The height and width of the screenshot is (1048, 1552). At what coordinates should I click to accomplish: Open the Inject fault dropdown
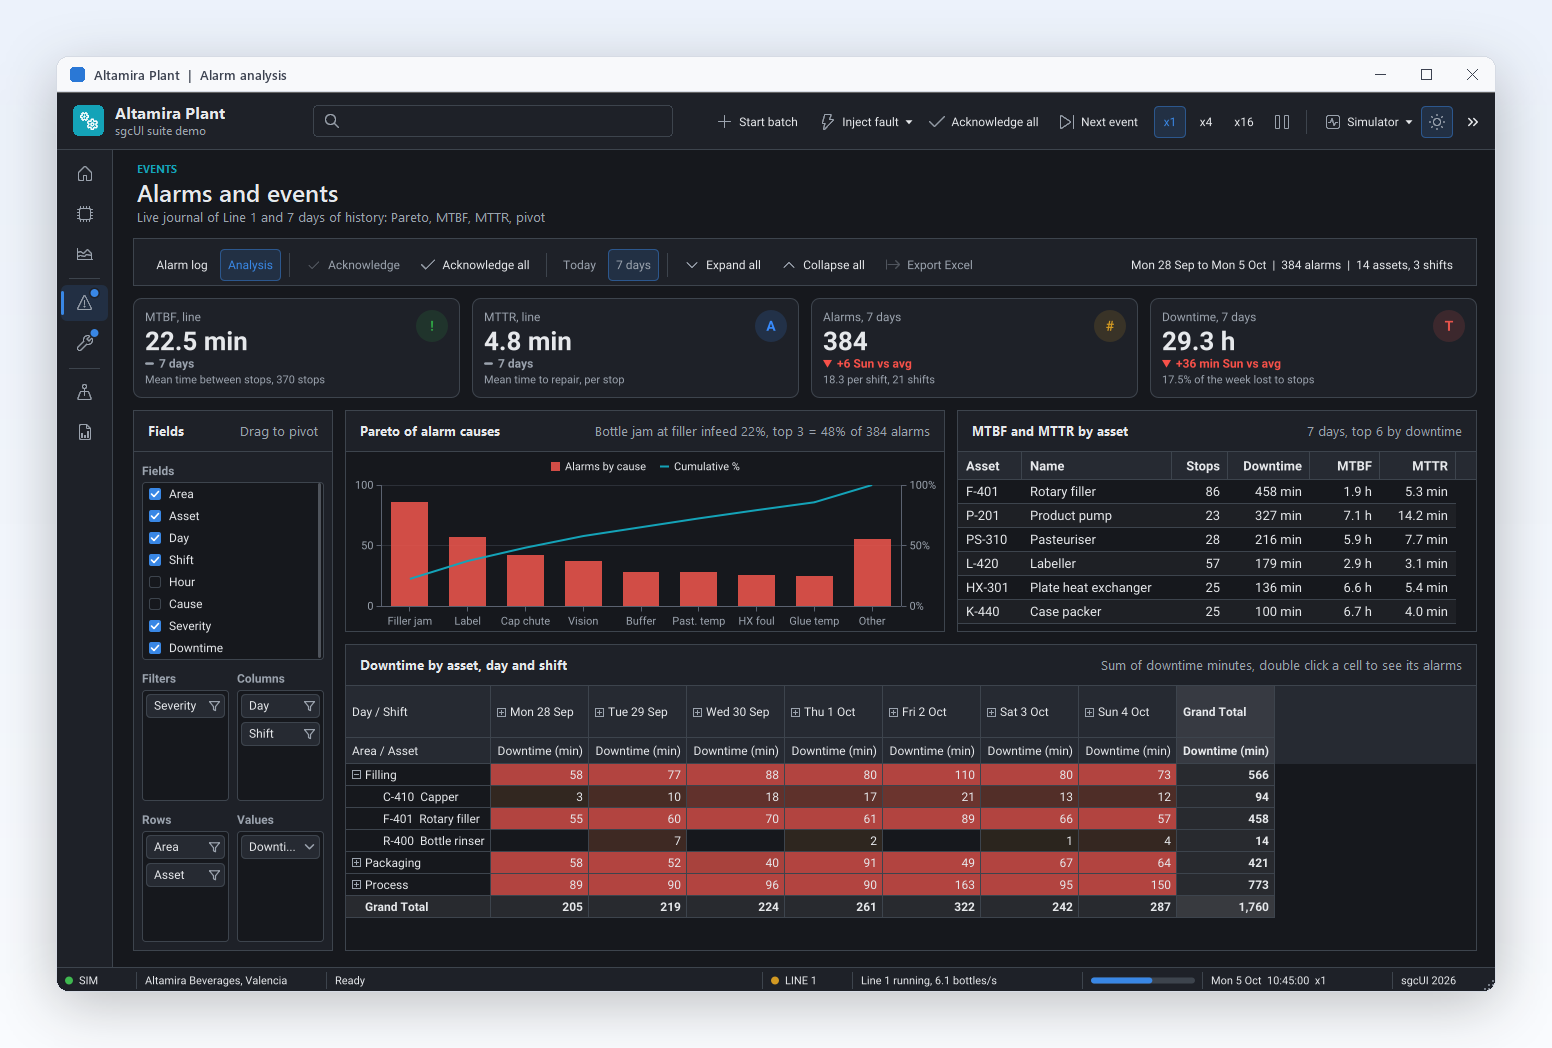coord(867,122)
